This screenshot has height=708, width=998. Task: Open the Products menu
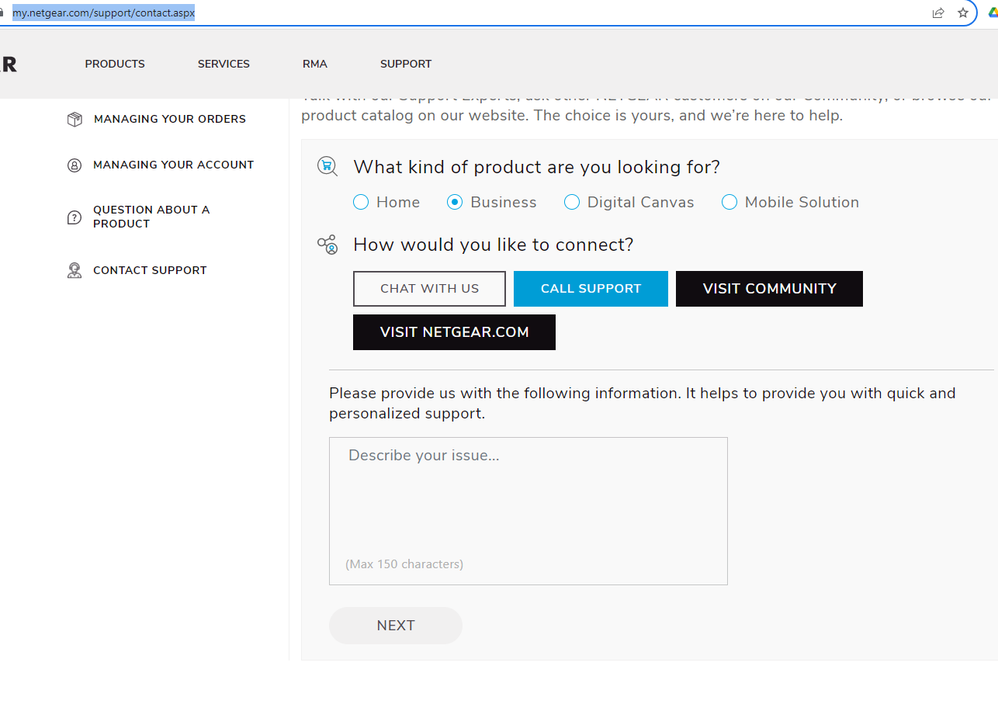pyautogui.click(x=115, y=64)
